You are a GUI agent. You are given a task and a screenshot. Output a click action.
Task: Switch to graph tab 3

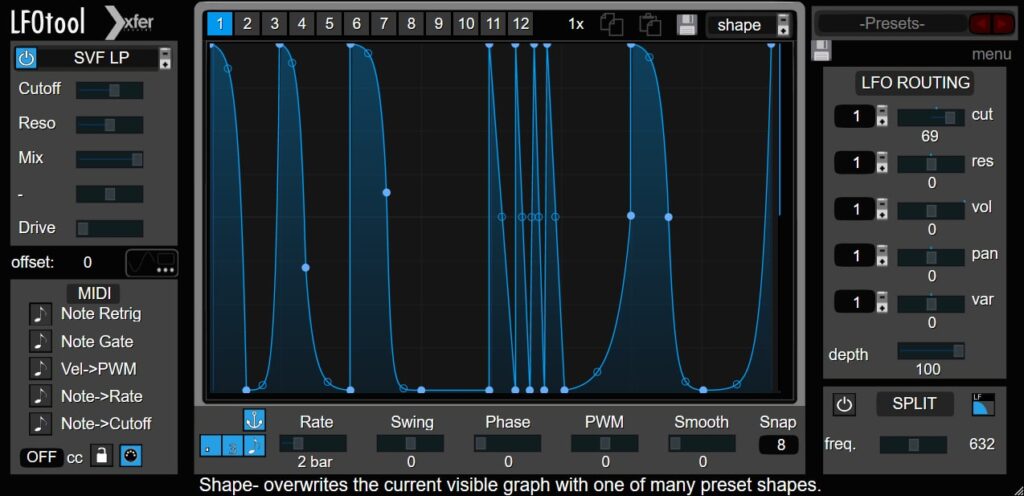coord(275,24)
